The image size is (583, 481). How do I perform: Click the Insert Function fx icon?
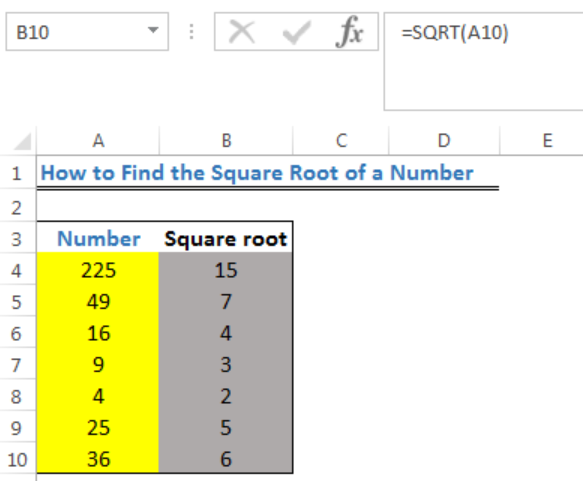(349, 32)
